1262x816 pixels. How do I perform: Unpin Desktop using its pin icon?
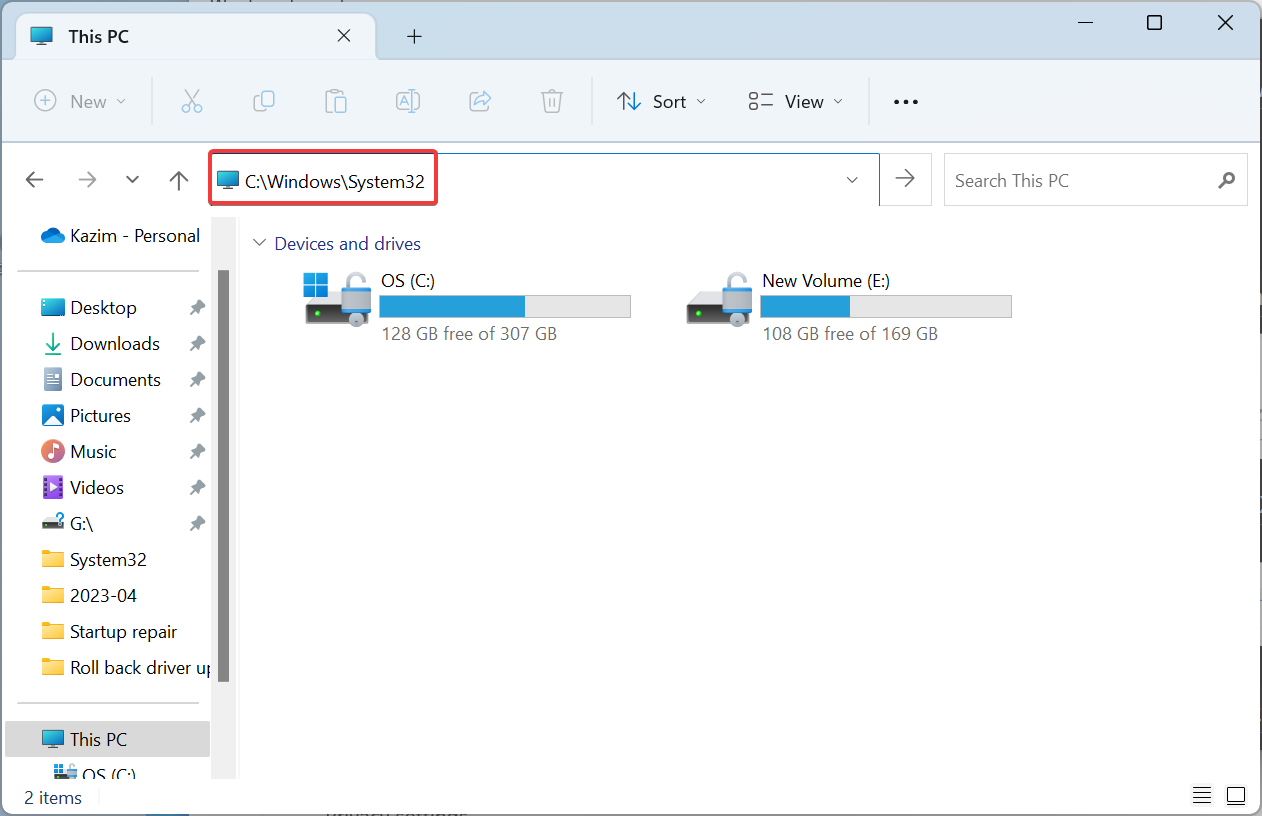(197, 308)
